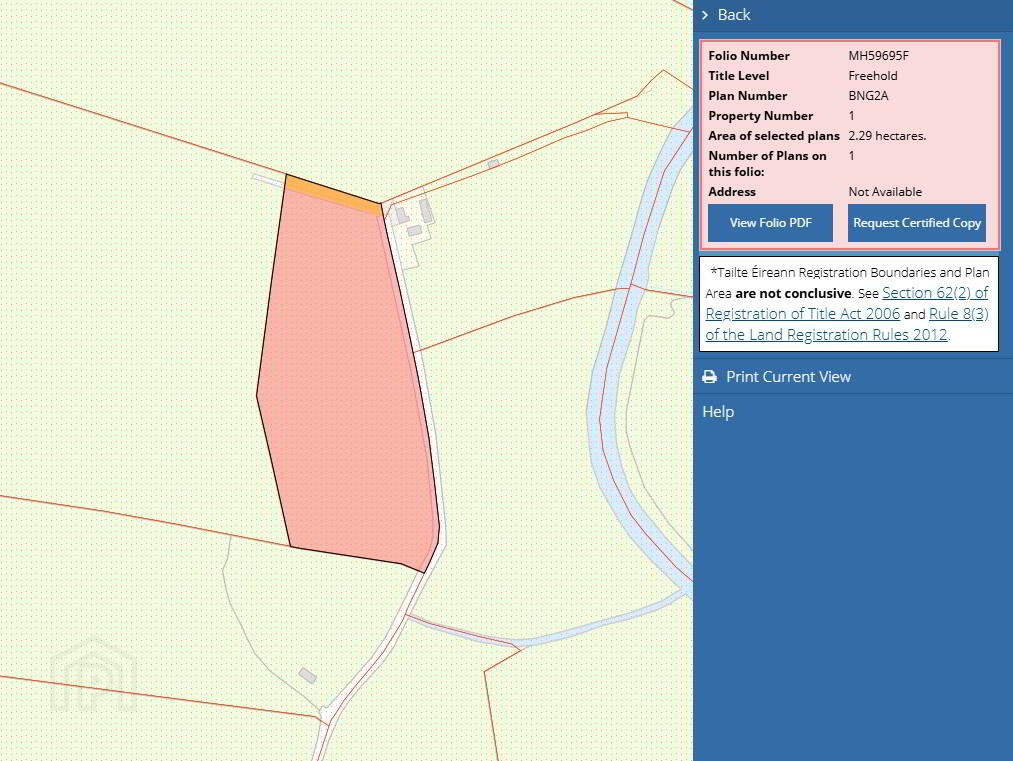Click the faded house watermark logo

click(93, 677)
